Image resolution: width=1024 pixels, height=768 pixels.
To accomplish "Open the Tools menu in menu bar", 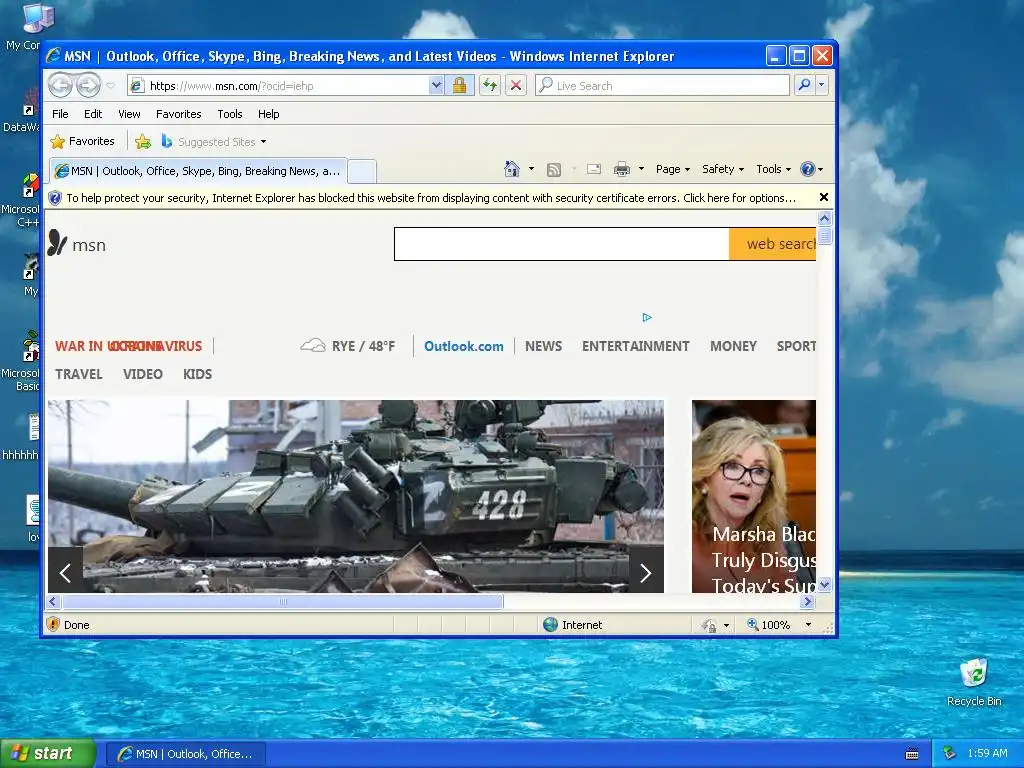I will click(229, 114).
